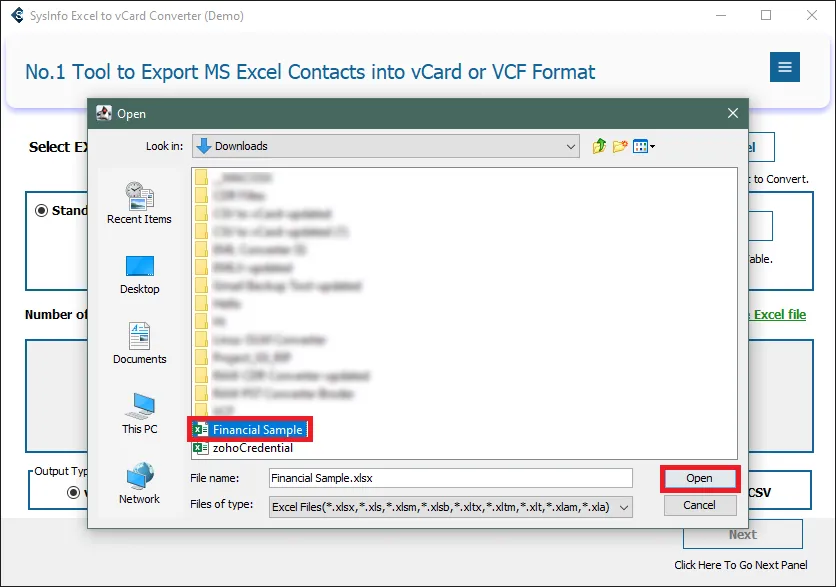Viewport: 836px width, 587px height.
Task: Select the first folder in the list
Action: pos(234,178)
